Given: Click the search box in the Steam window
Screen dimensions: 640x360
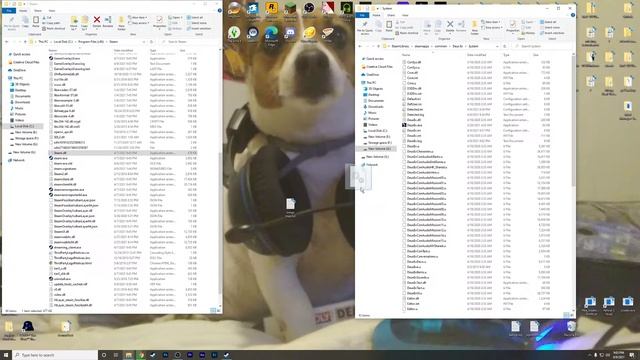Looking at the screenshot, I should [x=188, y=42].
